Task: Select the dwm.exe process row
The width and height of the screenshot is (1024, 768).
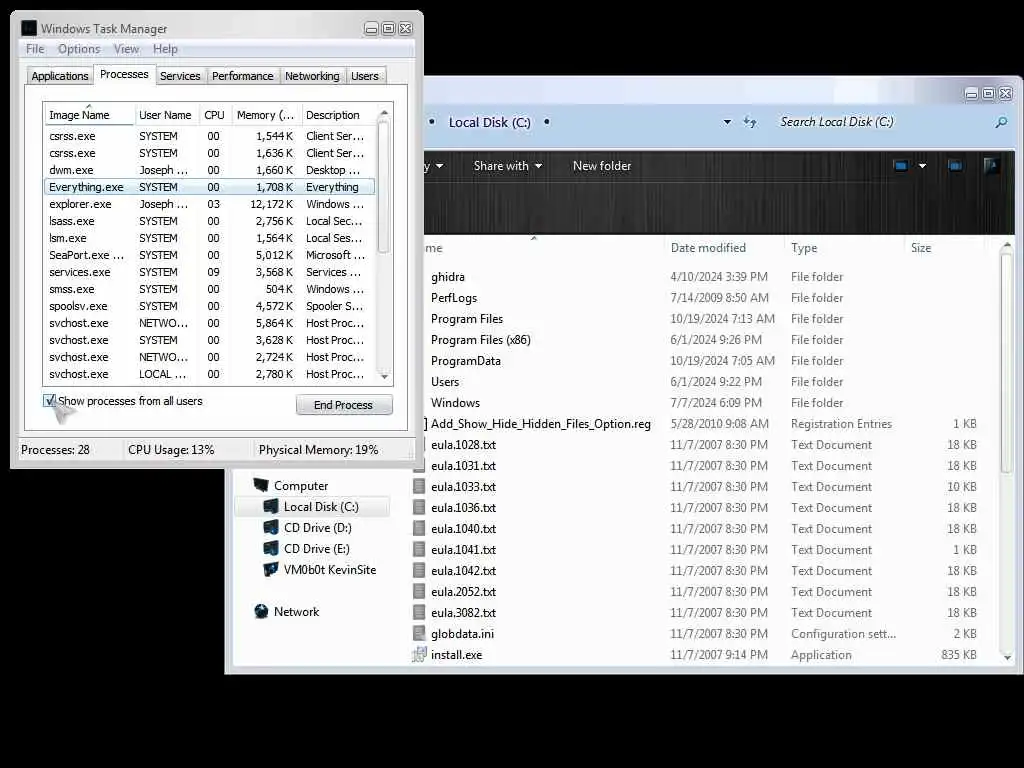Action: pos(209,170)
